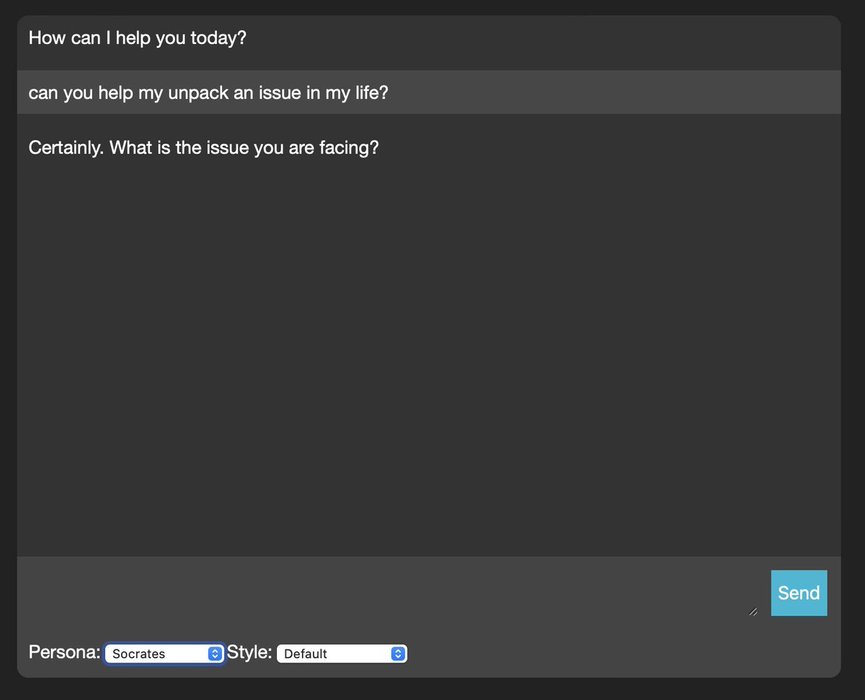Click the "Persona:" label
865x700 pixels.
click(64, 653)
